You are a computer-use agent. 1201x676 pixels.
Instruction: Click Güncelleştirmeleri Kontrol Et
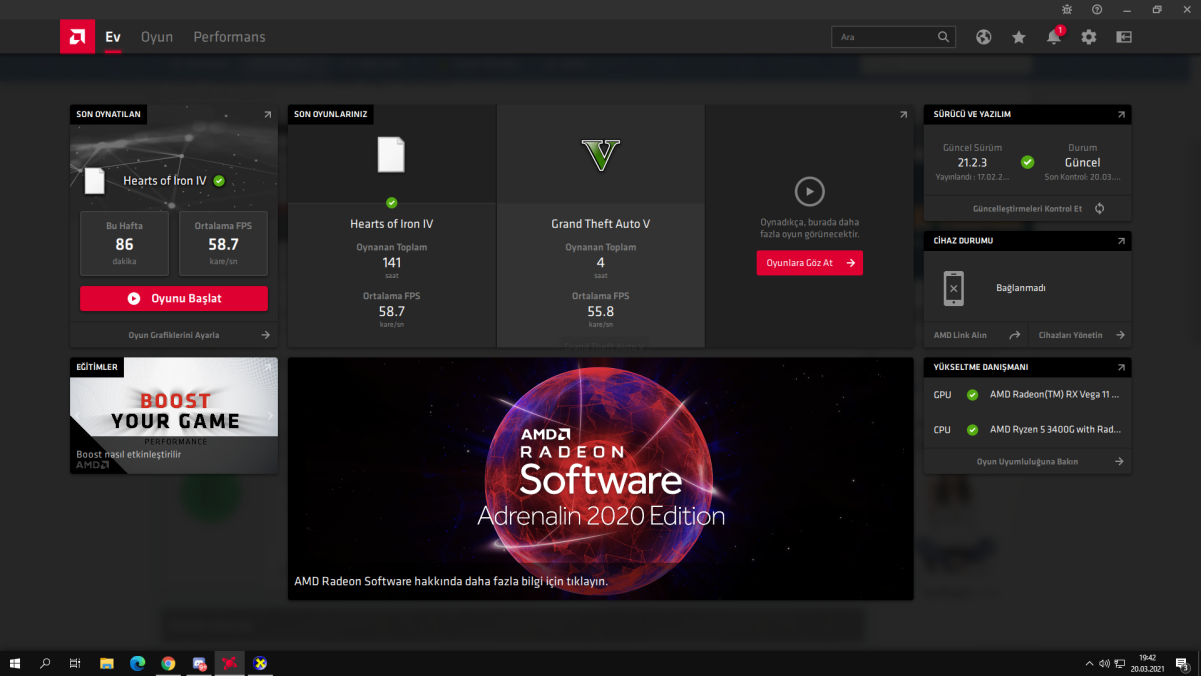click(1027, 209)
